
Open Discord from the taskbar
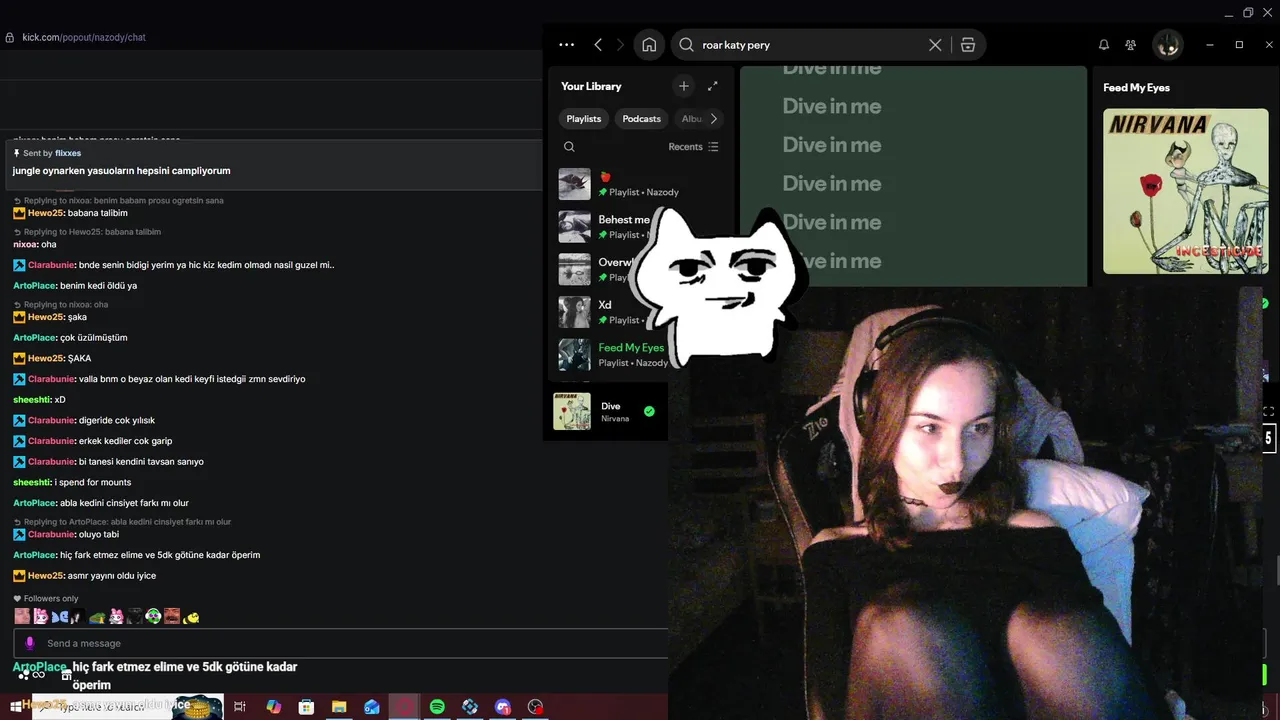click(x=503, y=707)
